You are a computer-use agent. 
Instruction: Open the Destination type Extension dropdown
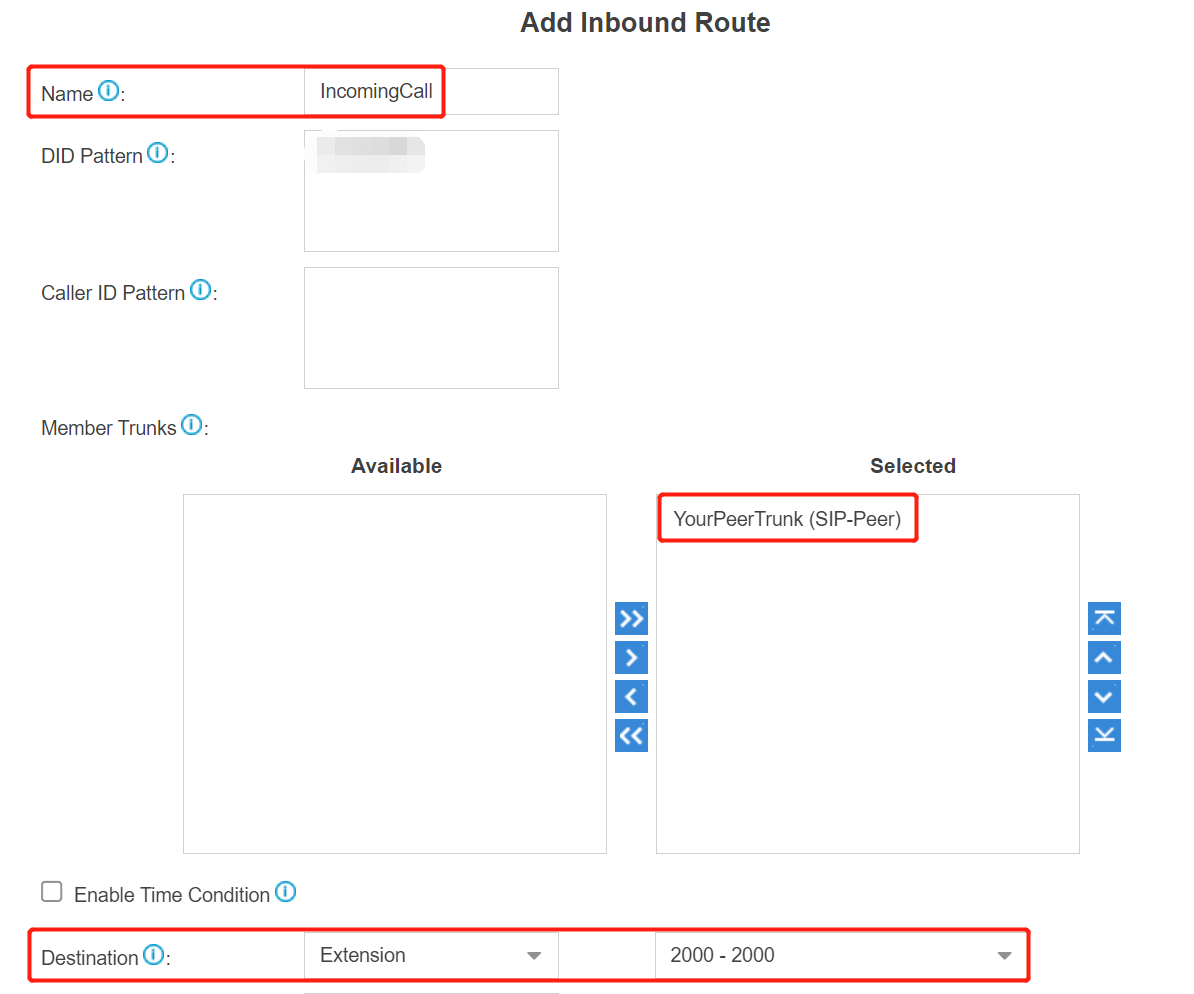pyautogui.click(x=431, y=955)
